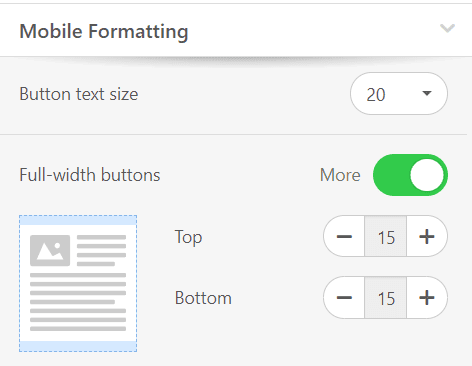Click the dropdown arrow beside value 20

point(427,93)
